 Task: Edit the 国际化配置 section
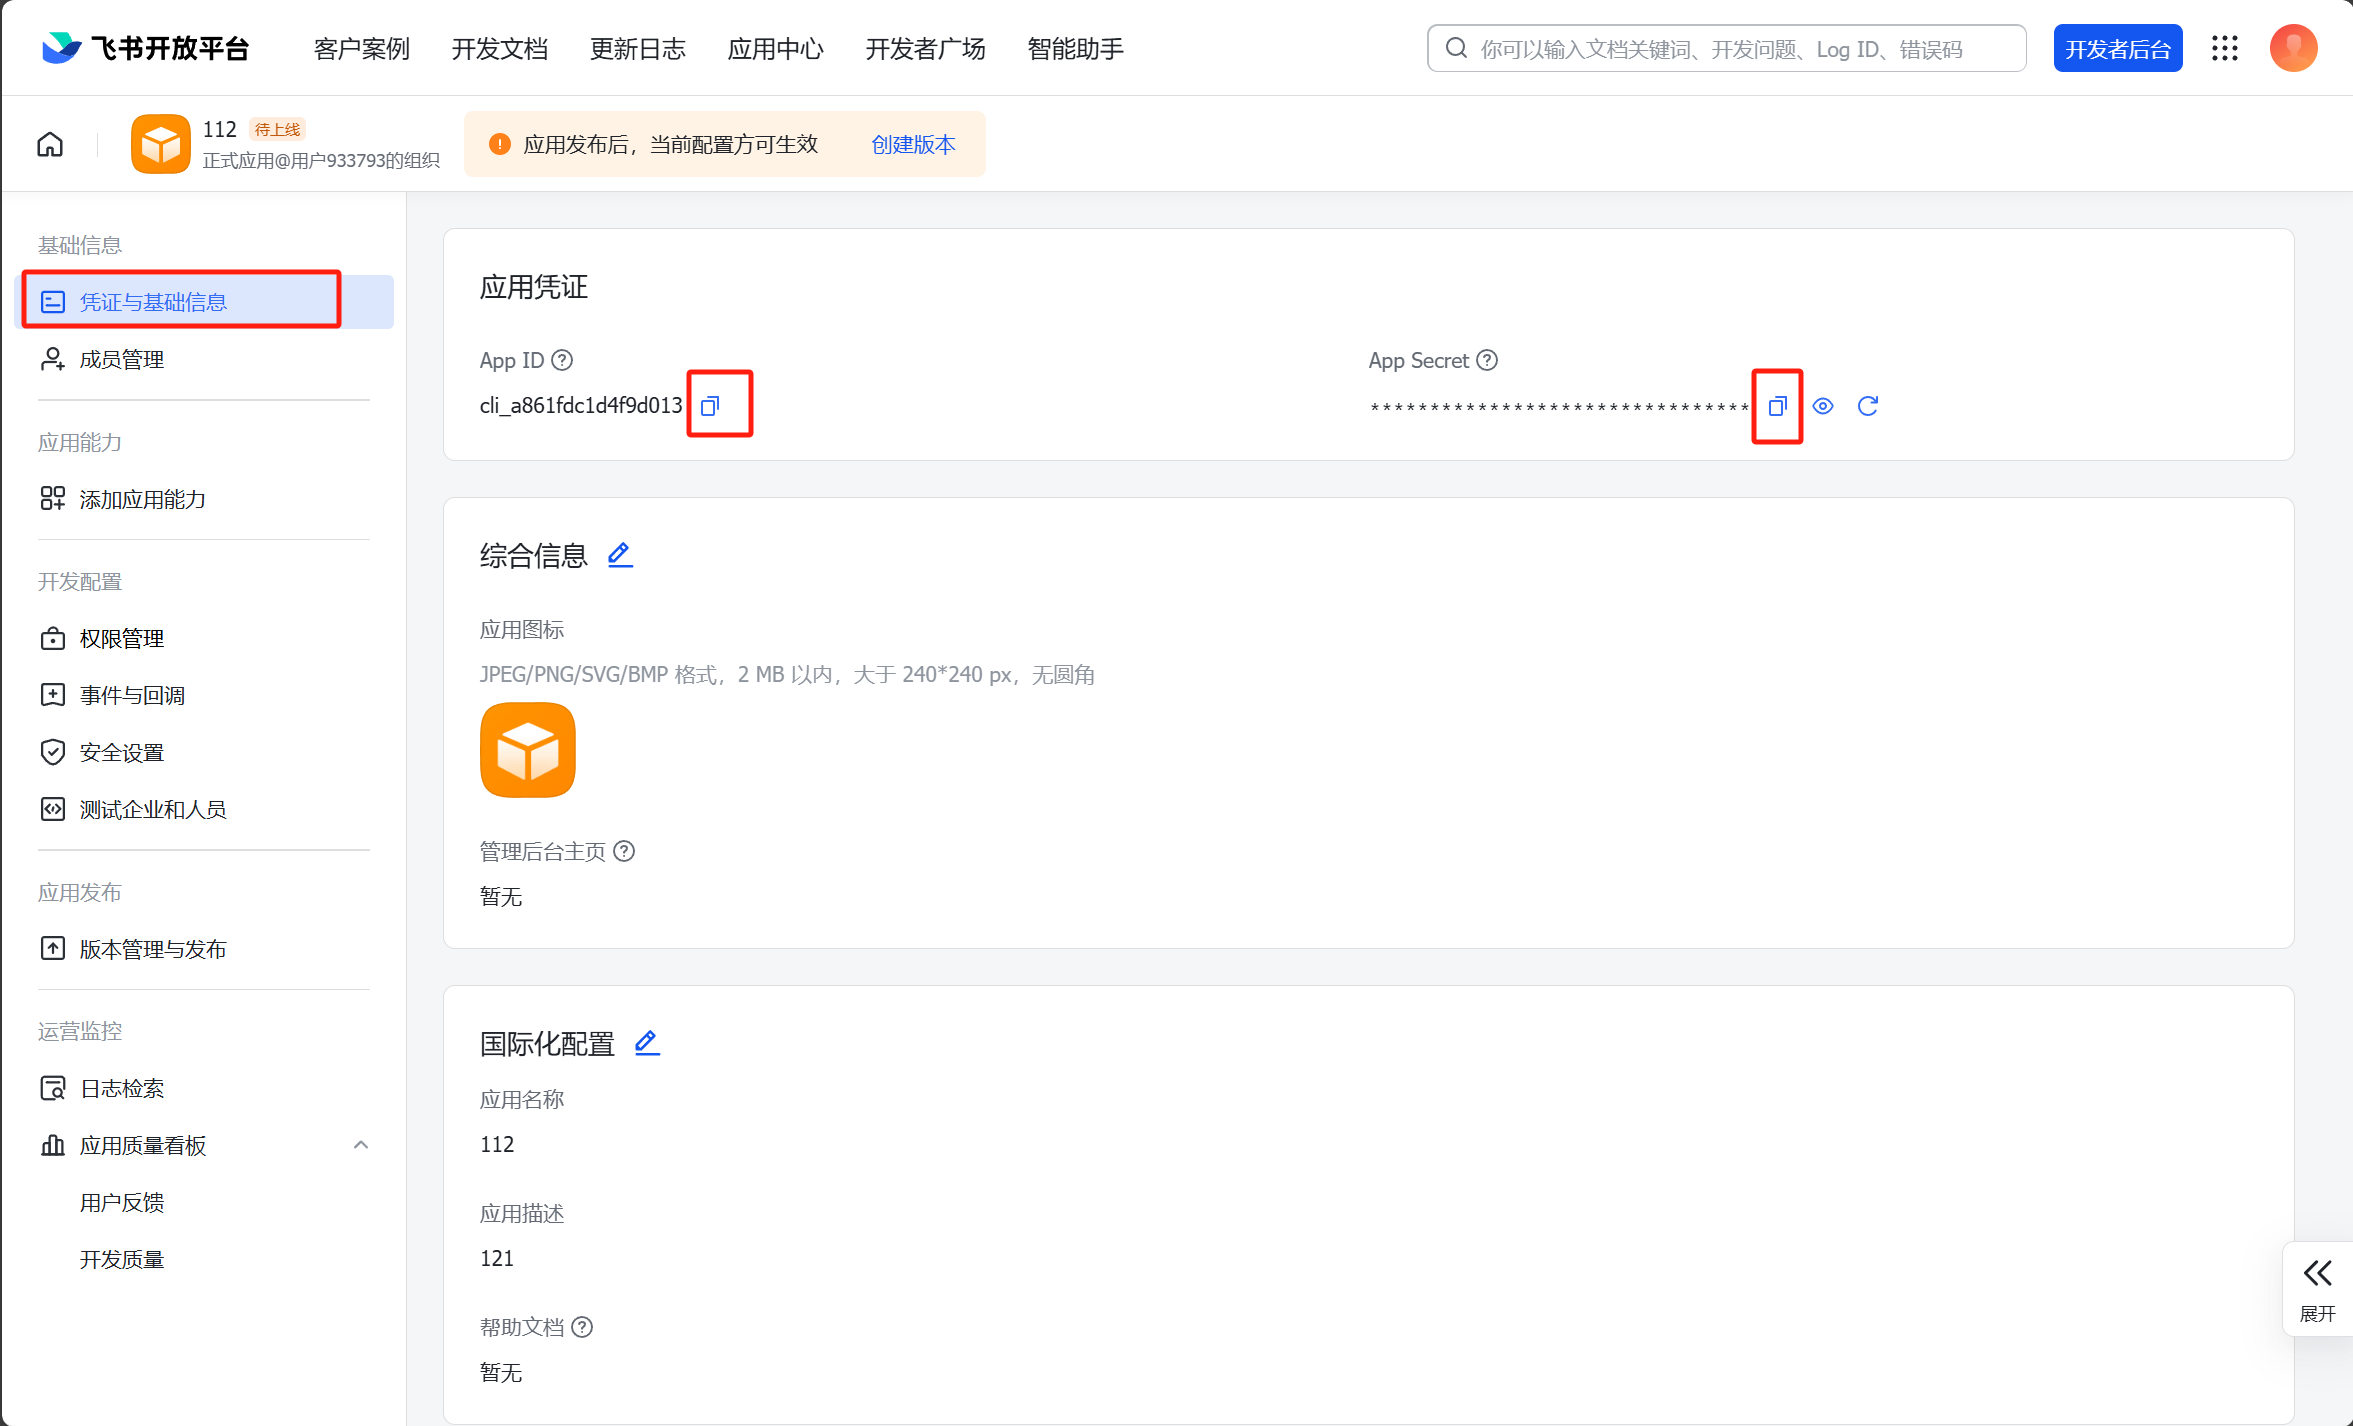point(647,1043)
